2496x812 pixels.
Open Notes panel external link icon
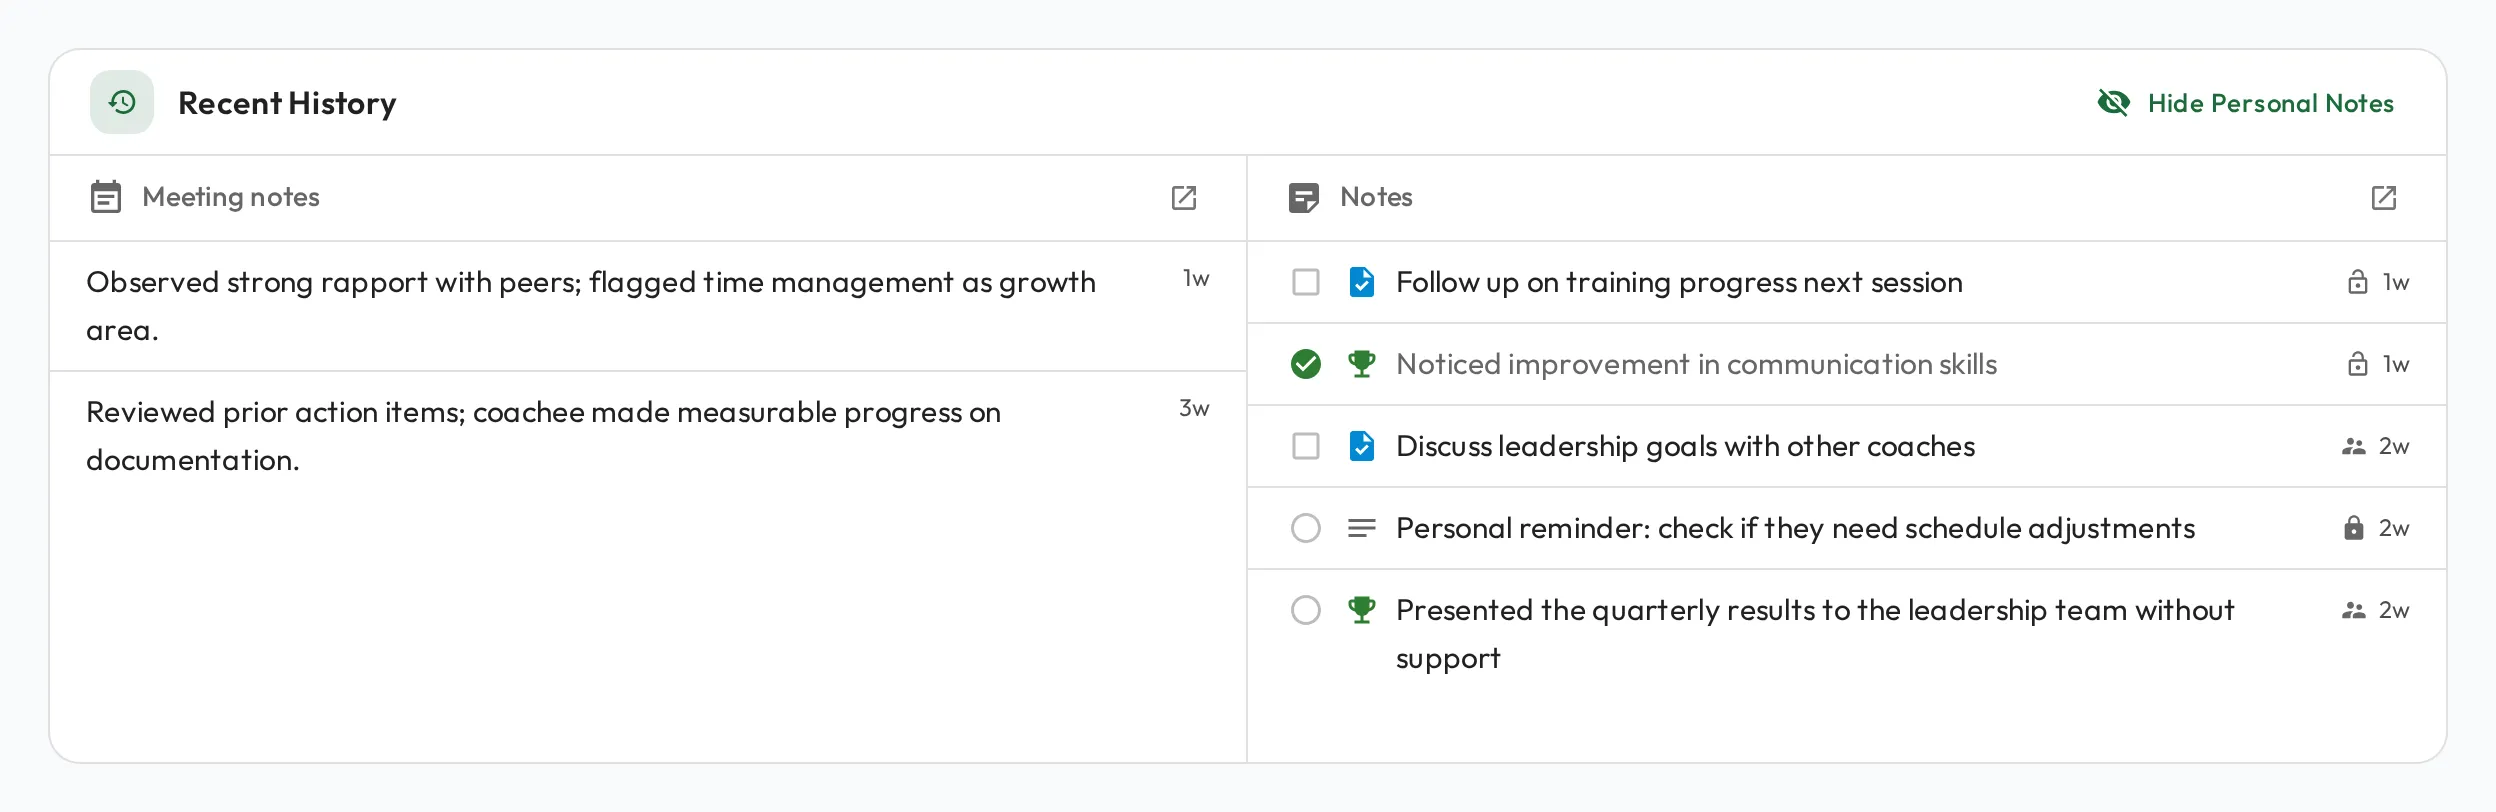pos(2384,198)
